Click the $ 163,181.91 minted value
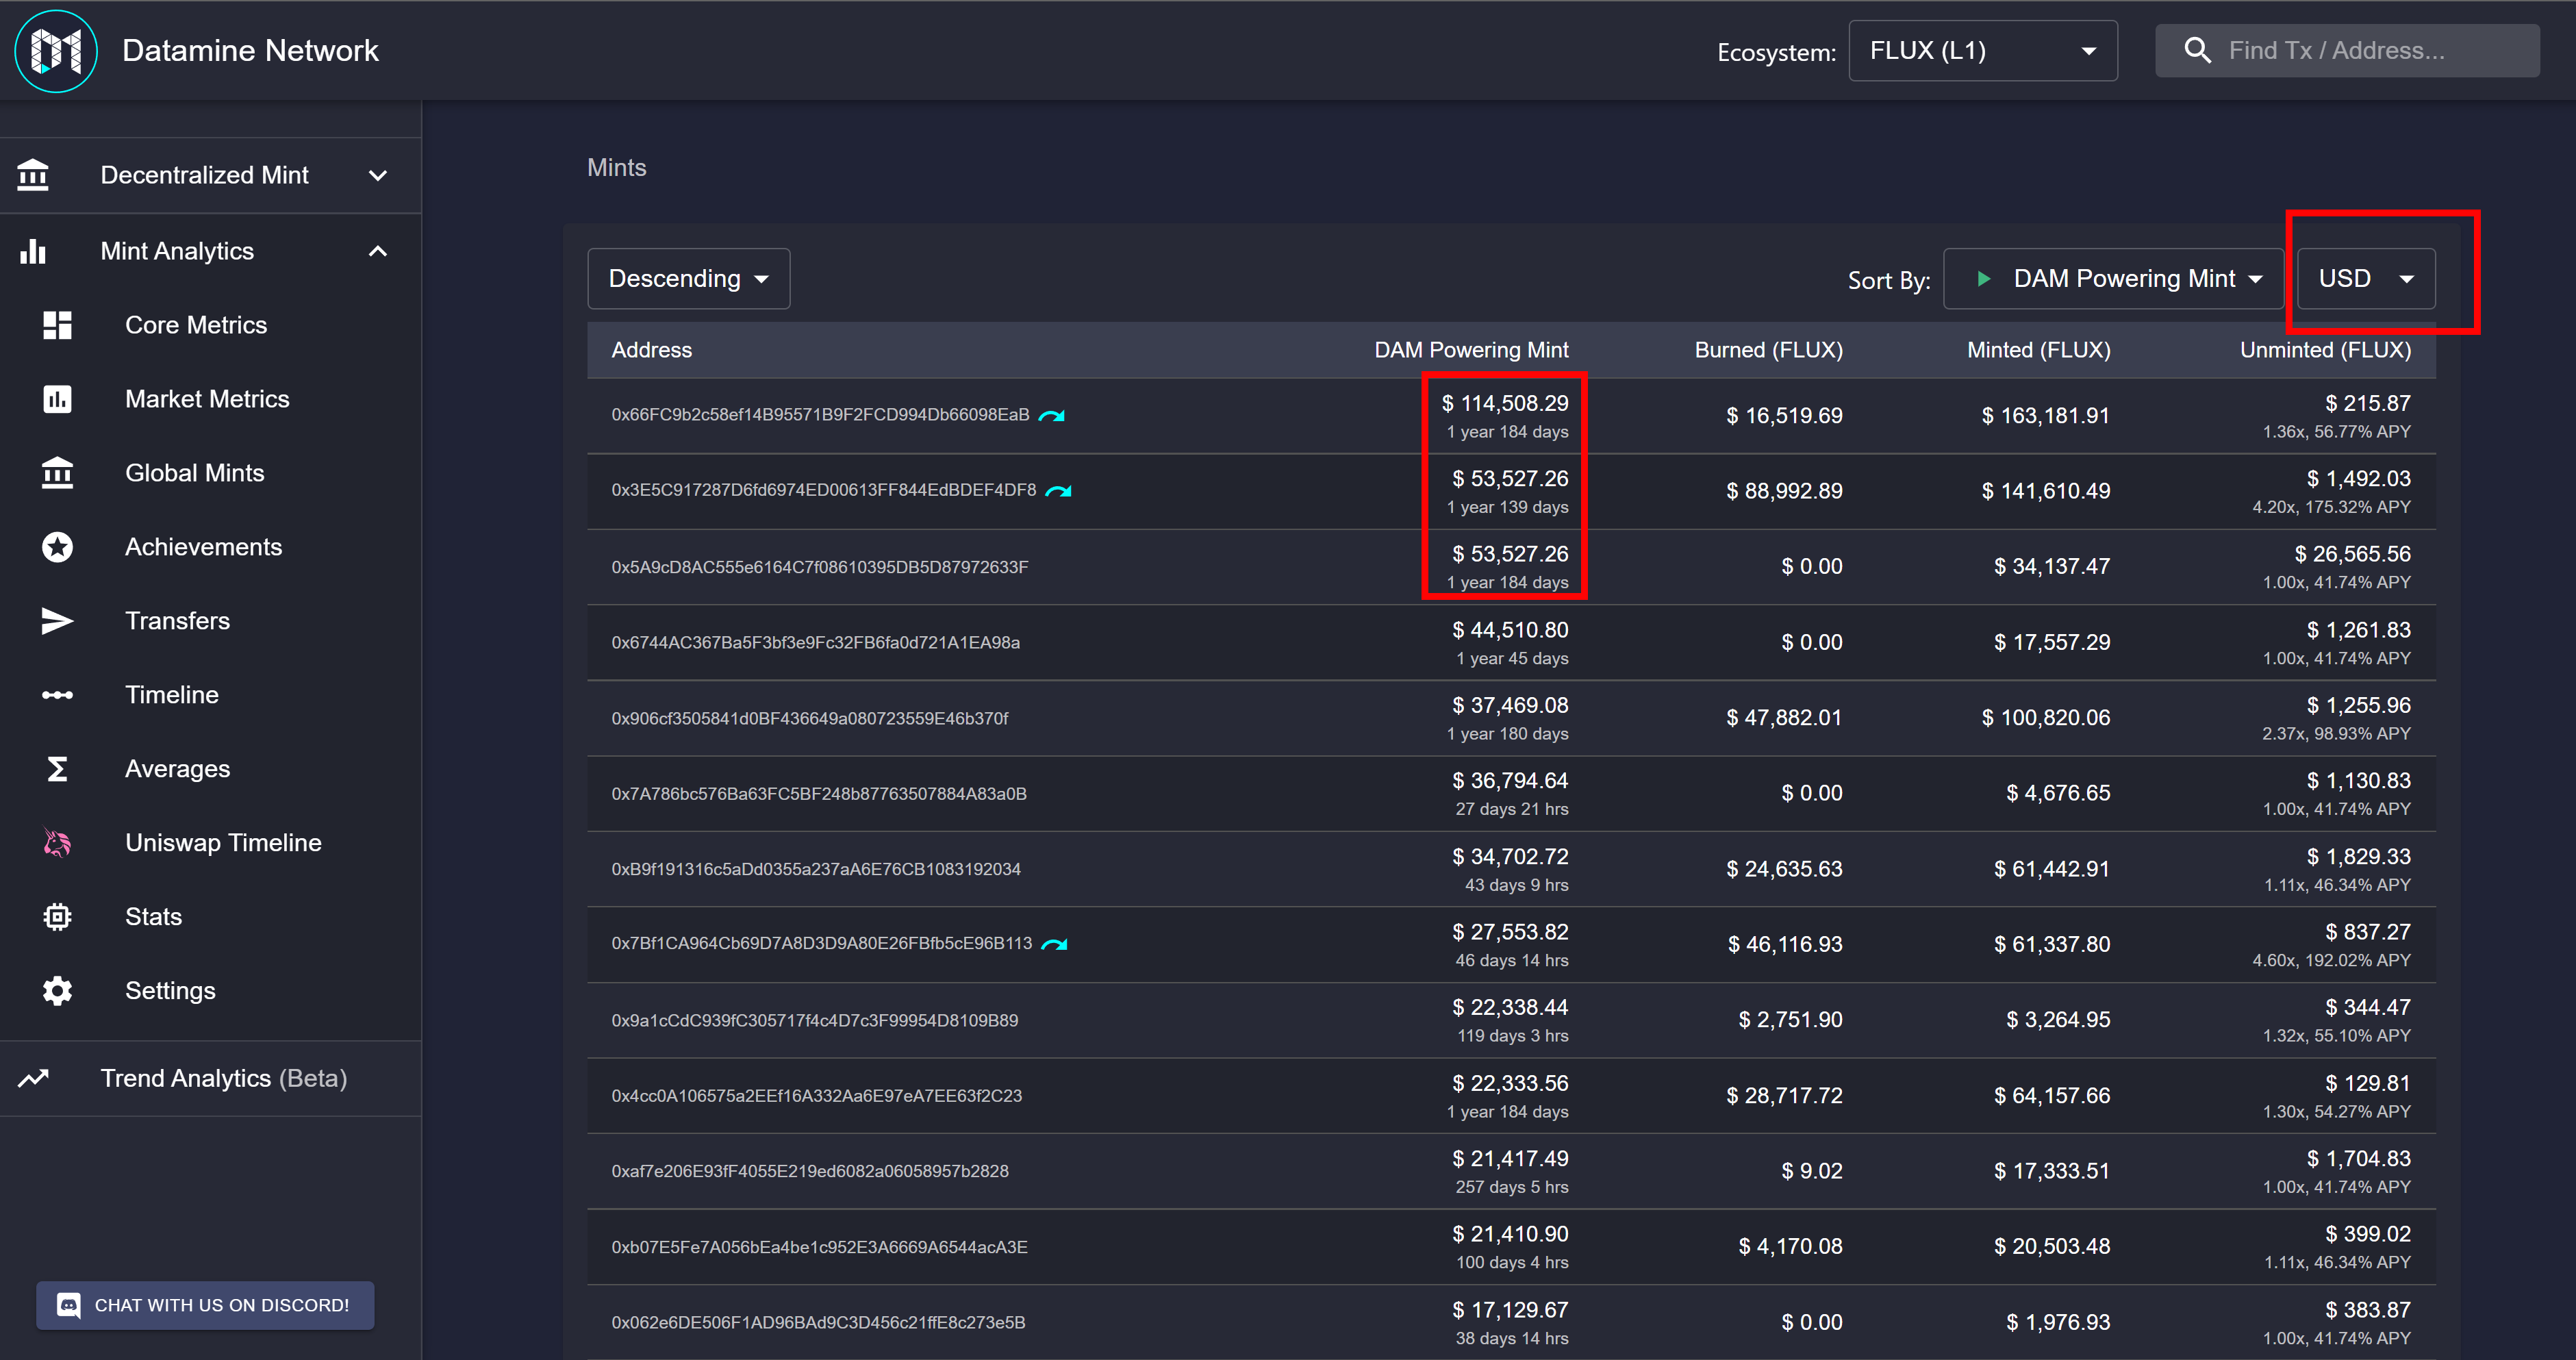Viewport: 2576px width, 1360px height. (x=2046, y=416)
